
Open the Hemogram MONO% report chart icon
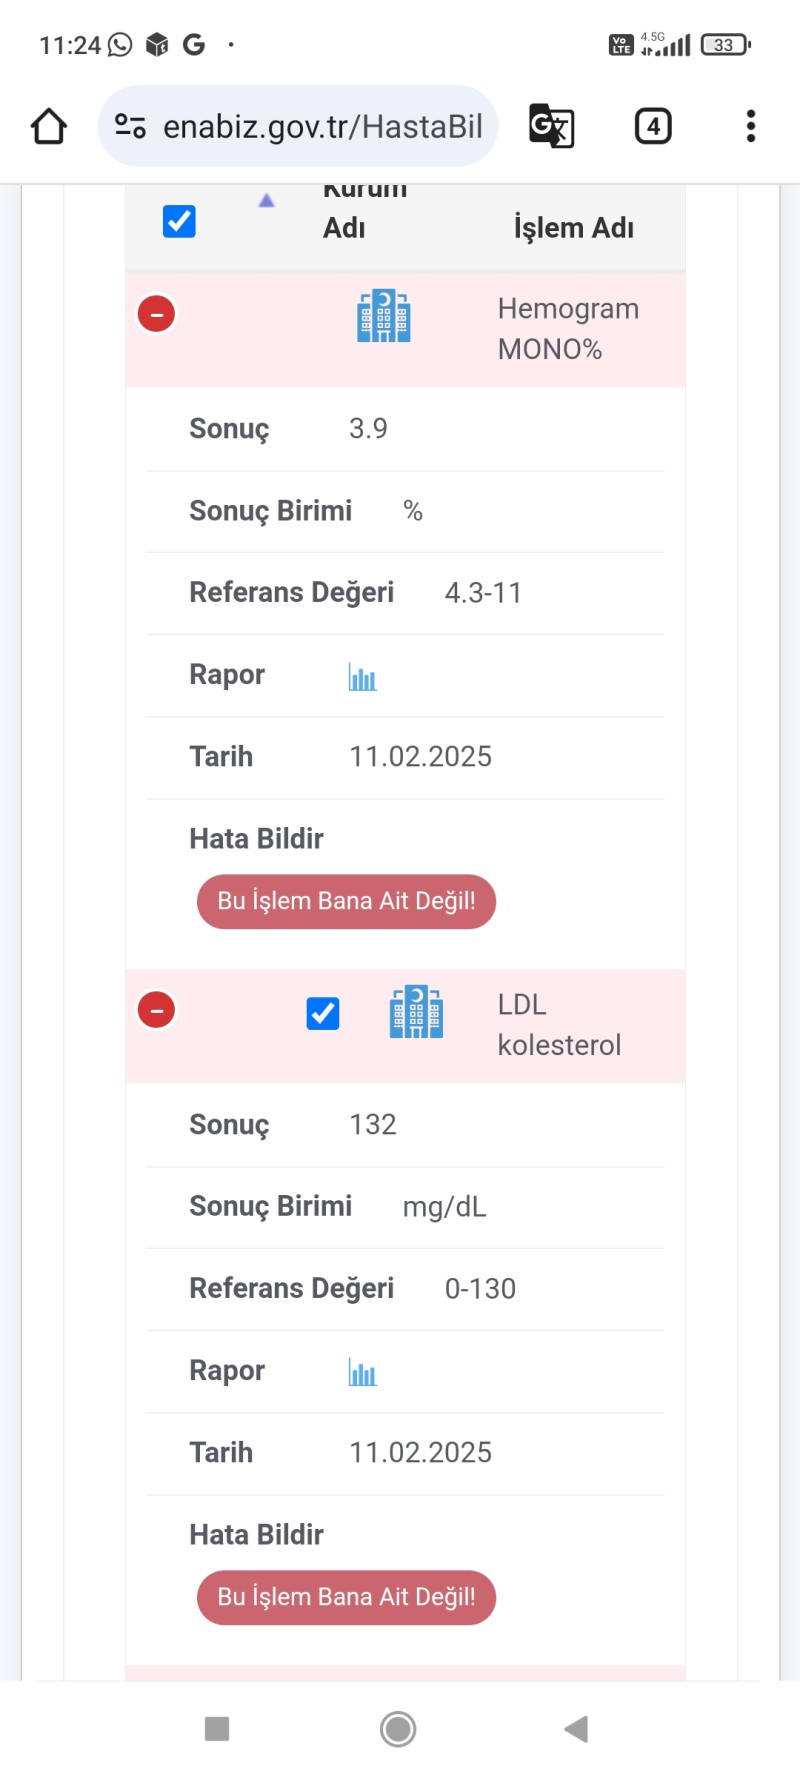[362, 677]
